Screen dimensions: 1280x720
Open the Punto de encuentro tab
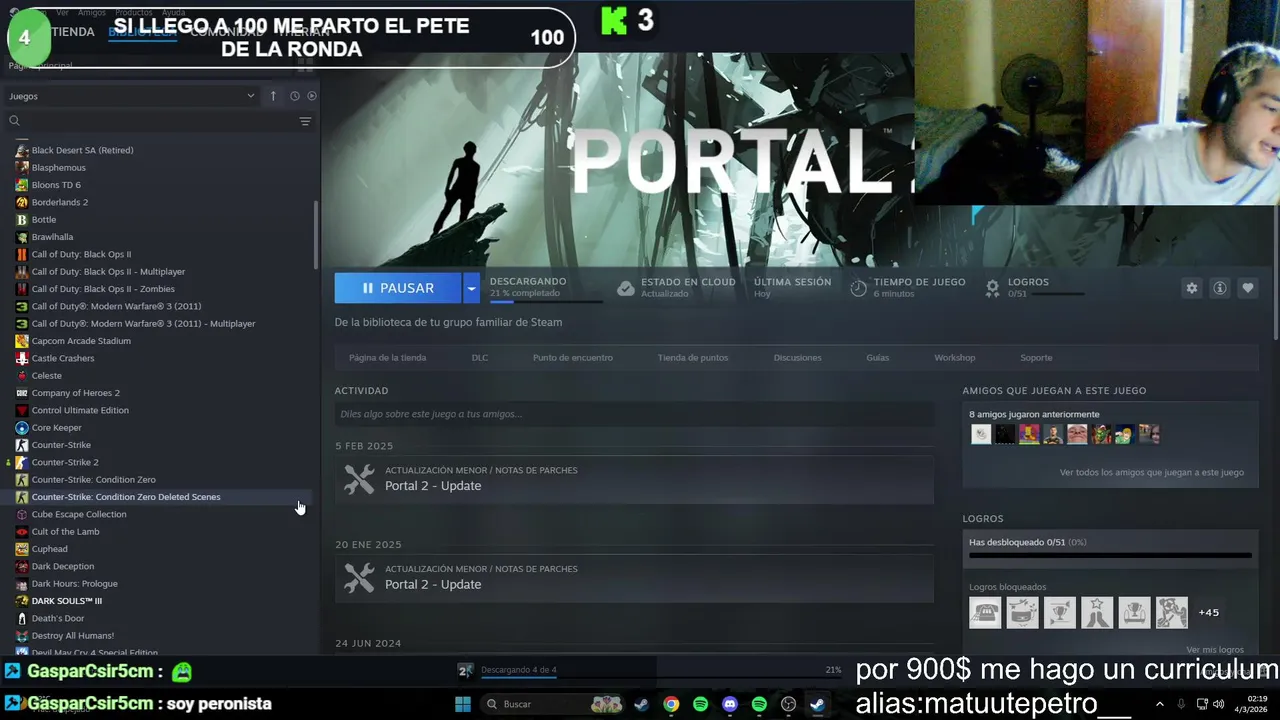[x=573, y=358]
